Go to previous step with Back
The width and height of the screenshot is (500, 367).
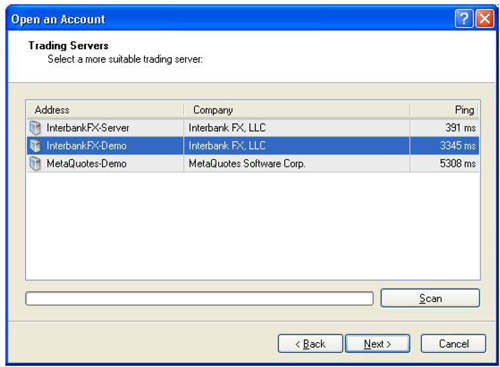[x=310, y=344]
